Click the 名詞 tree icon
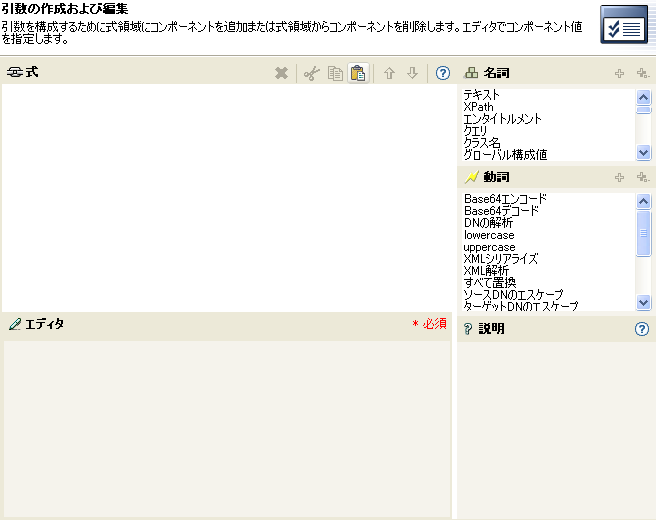This screenshot has width=656, height=520. pos(471,73)
